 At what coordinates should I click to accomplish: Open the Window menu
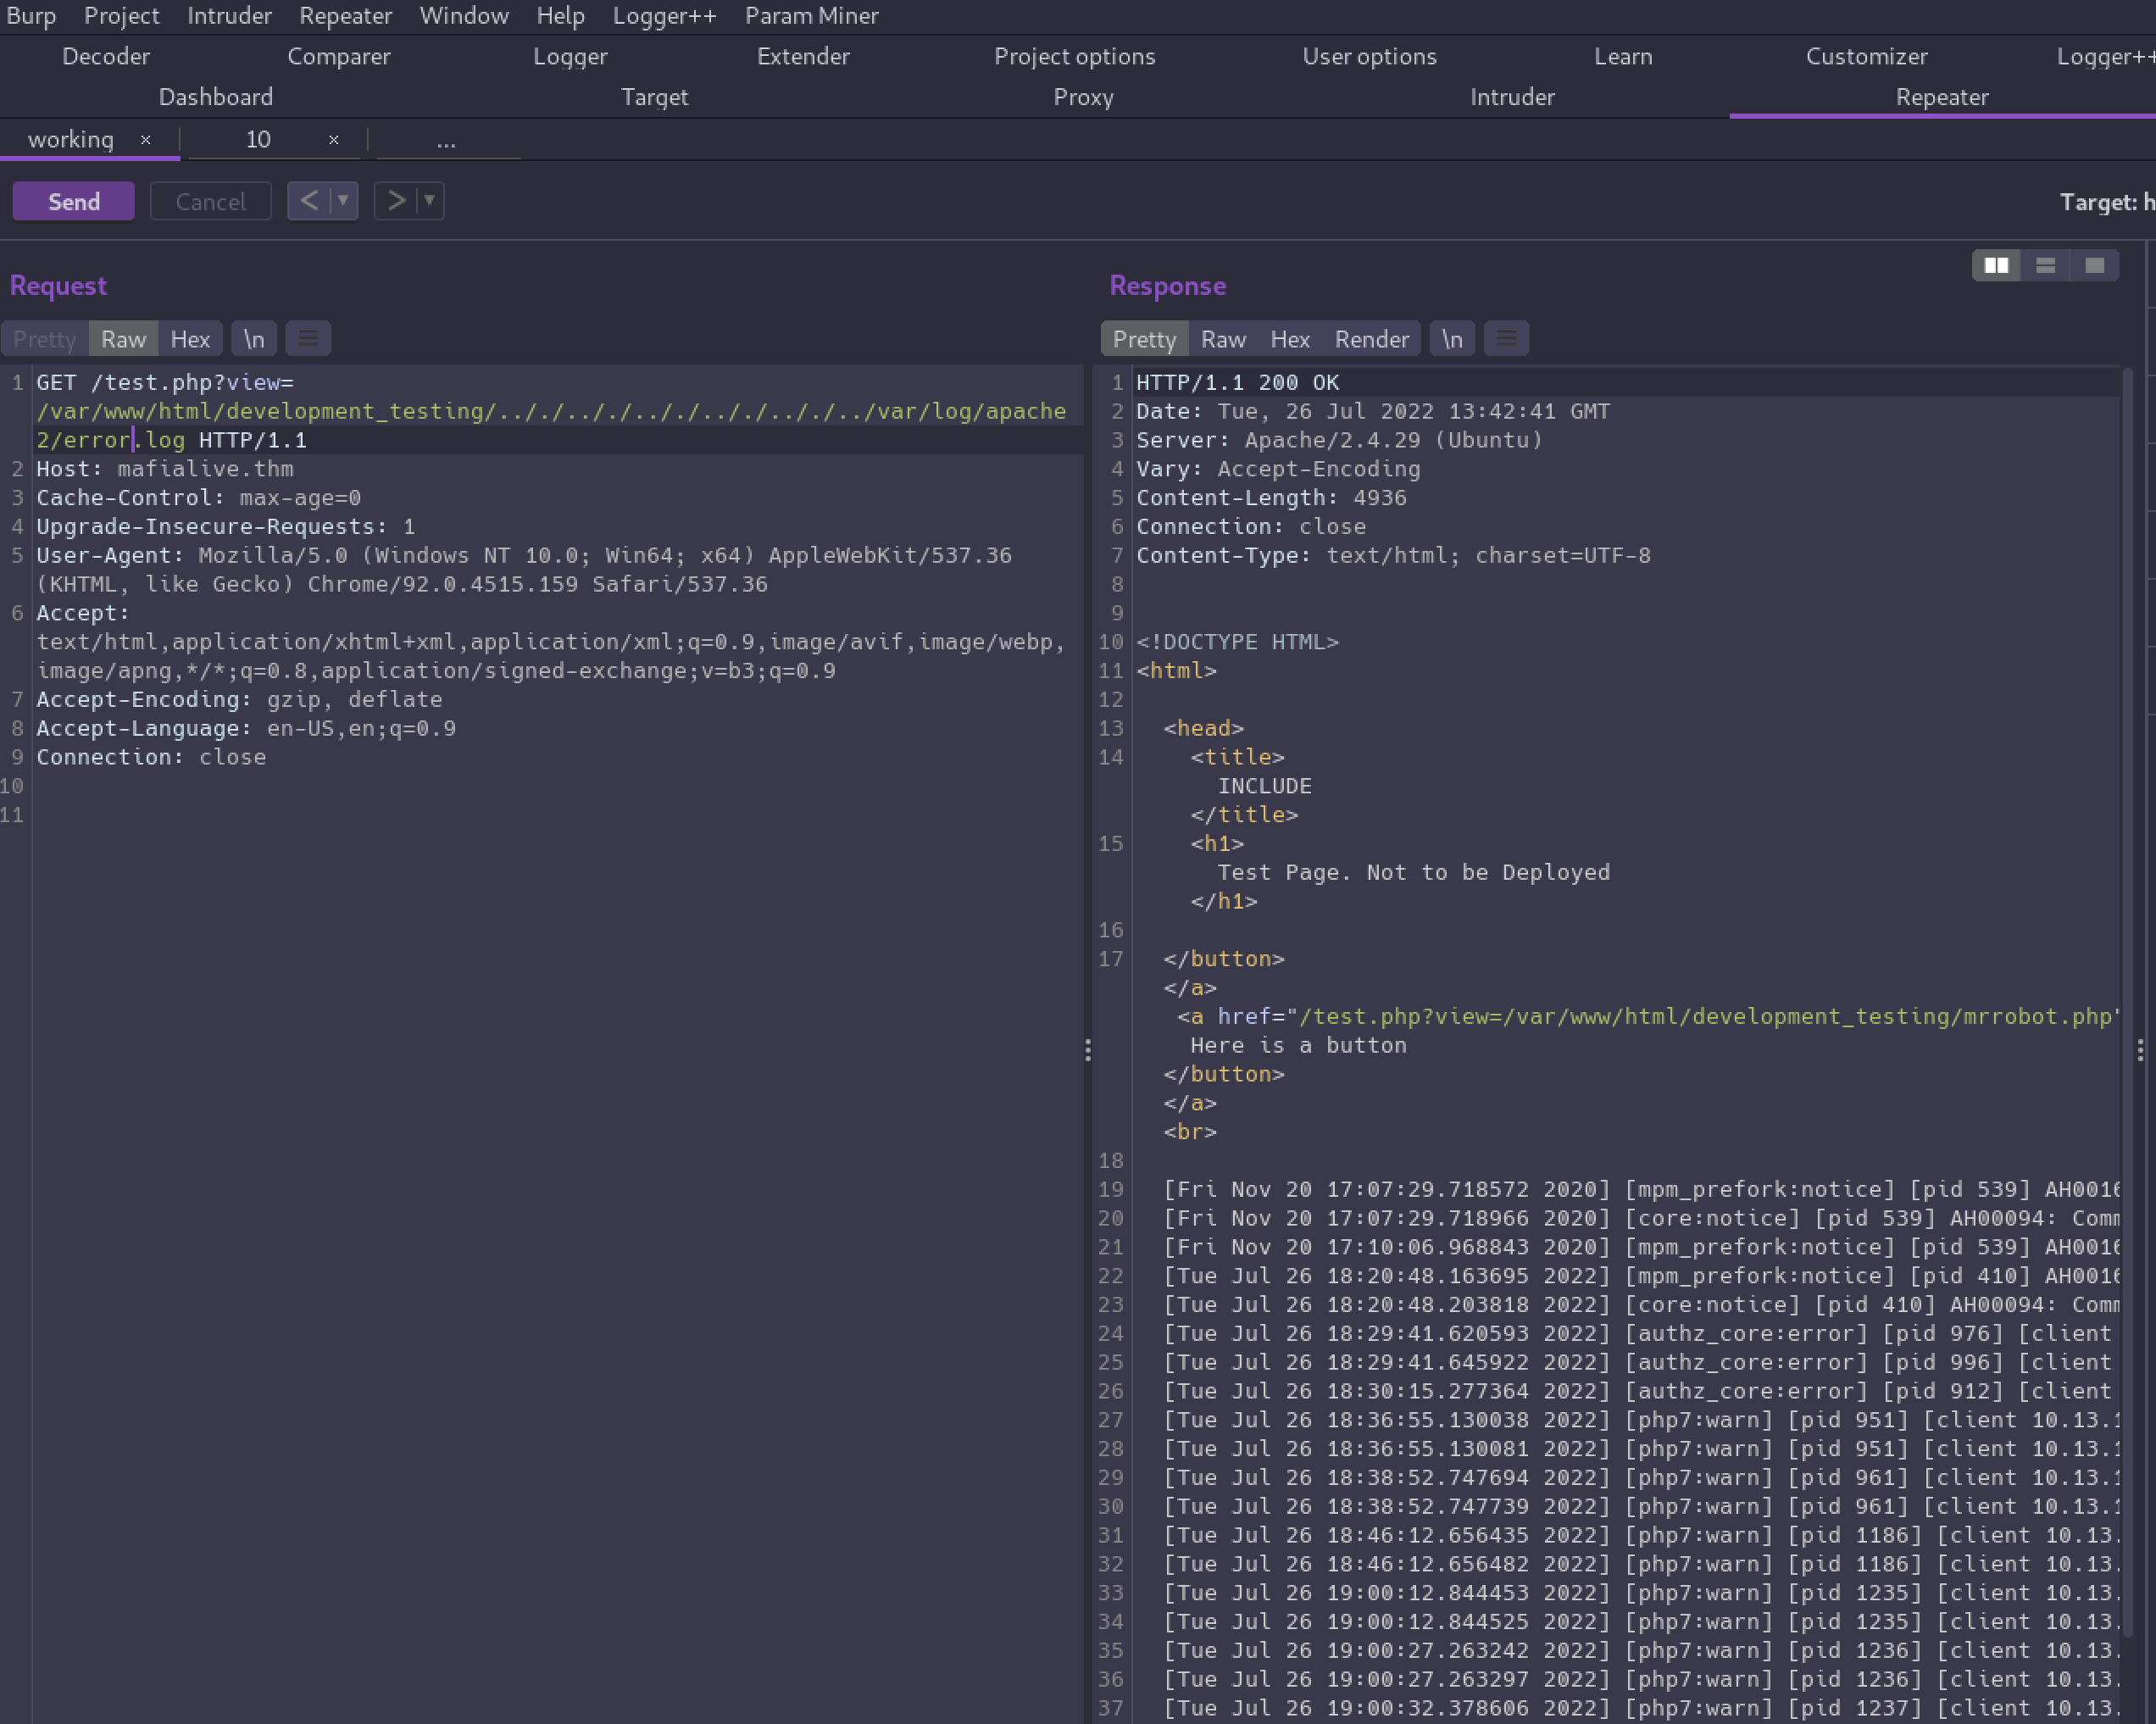pos(464,16)
